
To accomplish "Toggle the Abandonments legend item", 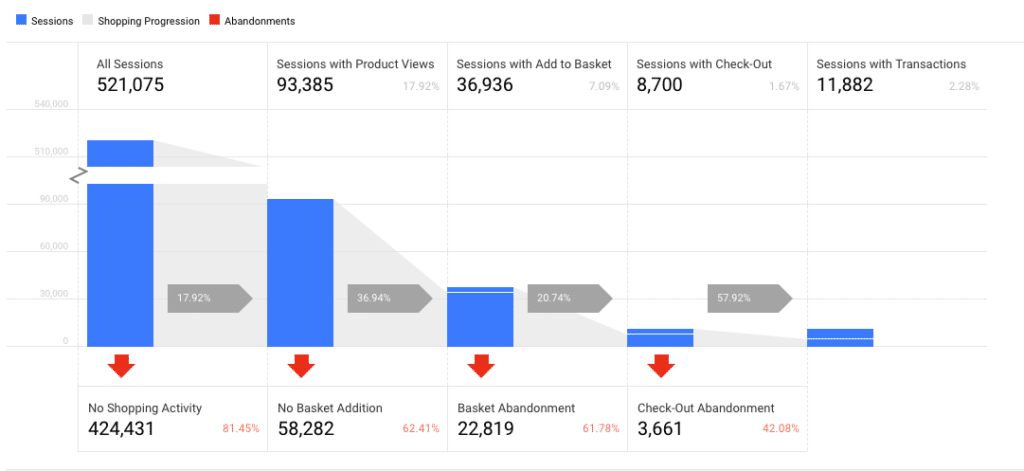I will pyautogui.click(x=251, y=21).
